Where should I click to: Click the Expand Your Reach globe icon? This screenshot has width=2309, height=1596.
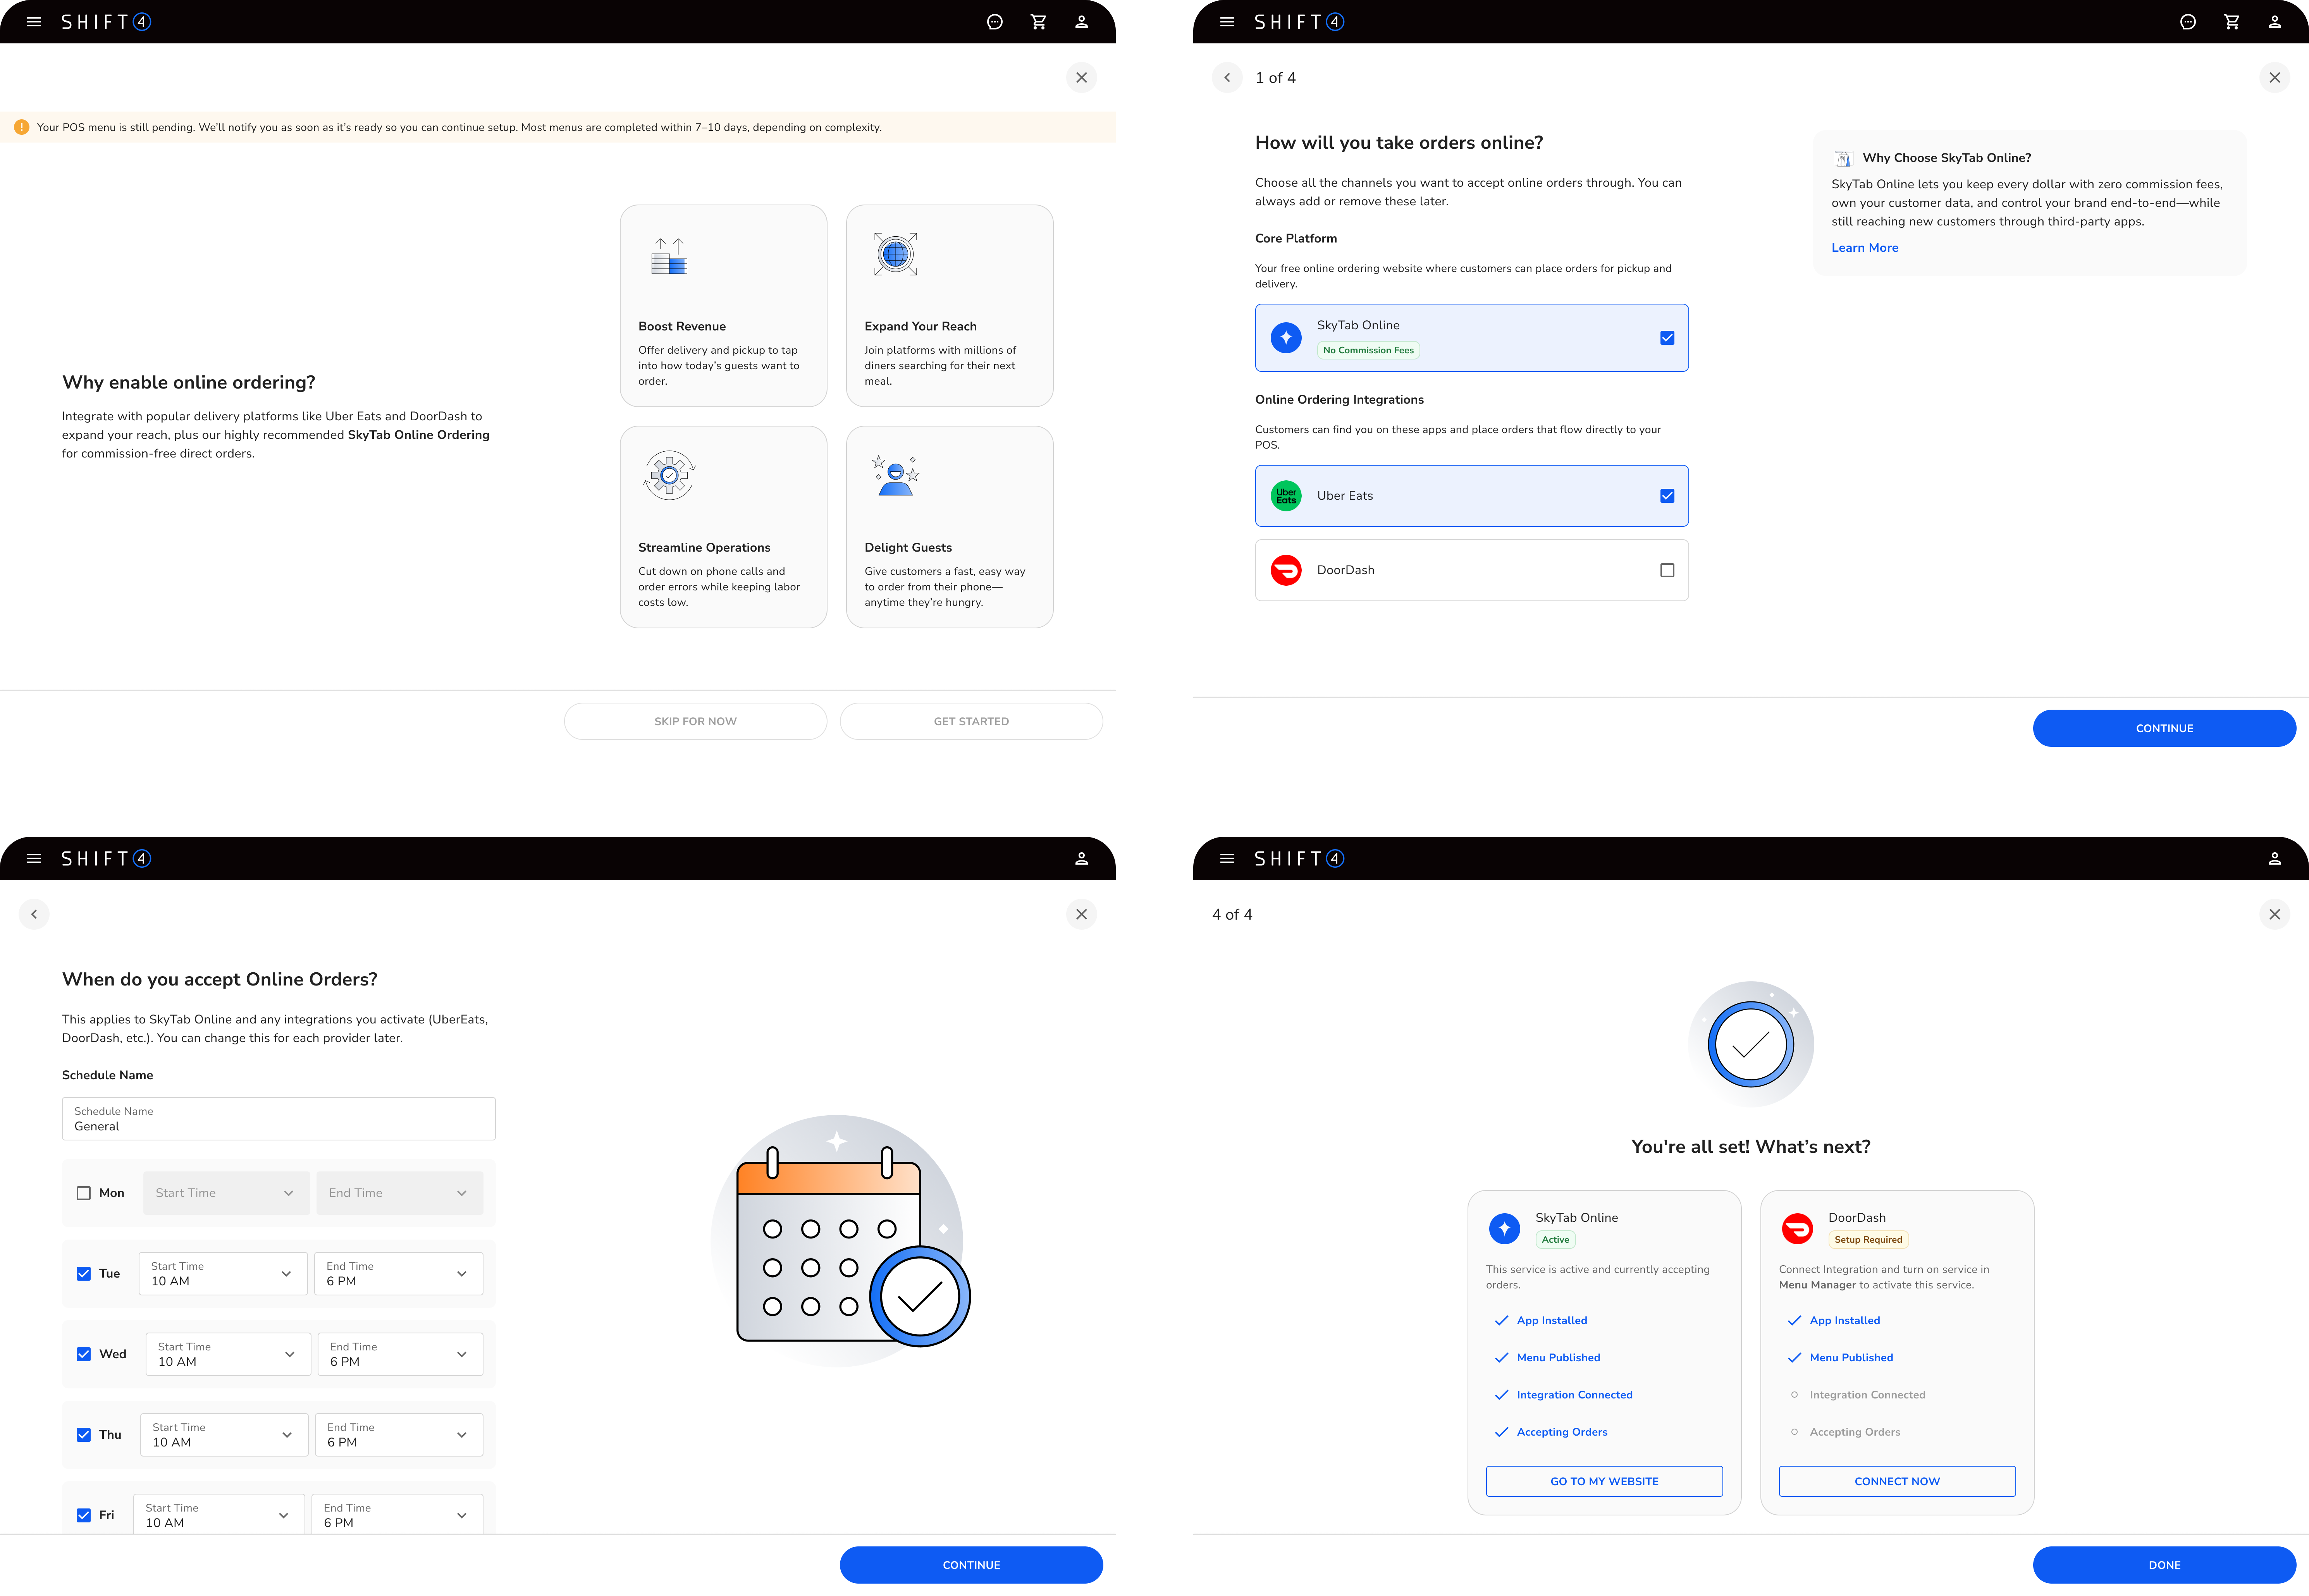[x=895, y=254]
